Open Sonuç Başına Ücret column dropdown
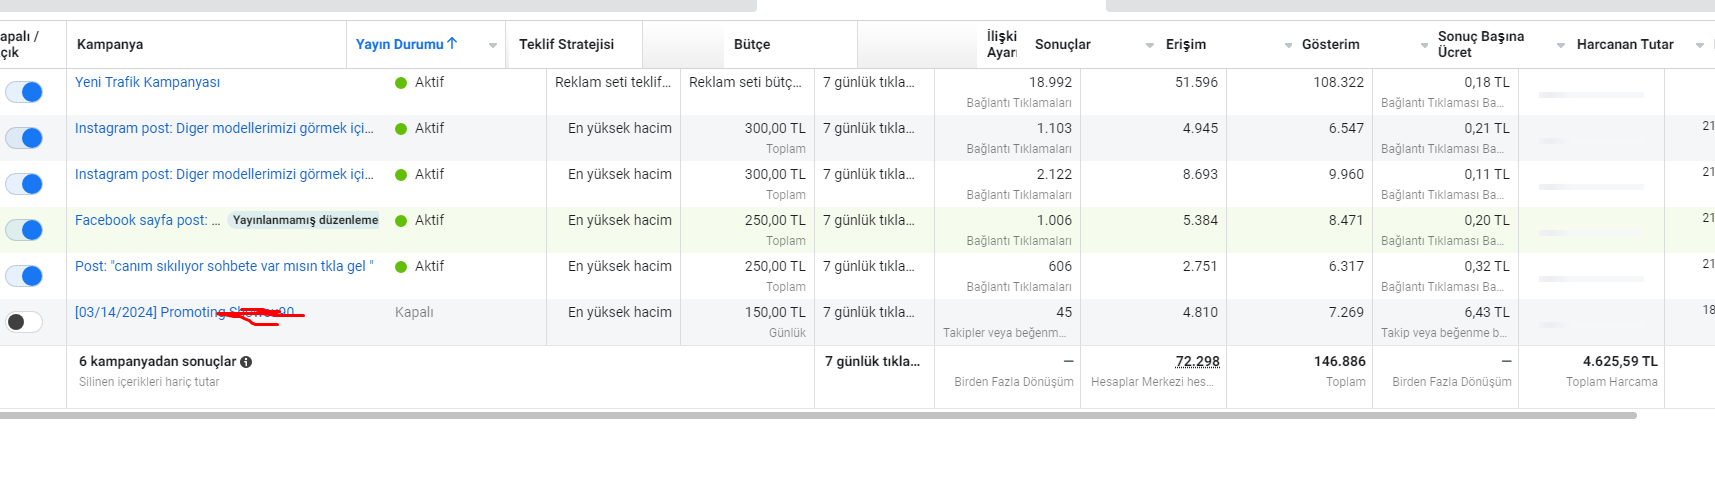Viewport: 1715px width, 480px height. click(1561, 45)
